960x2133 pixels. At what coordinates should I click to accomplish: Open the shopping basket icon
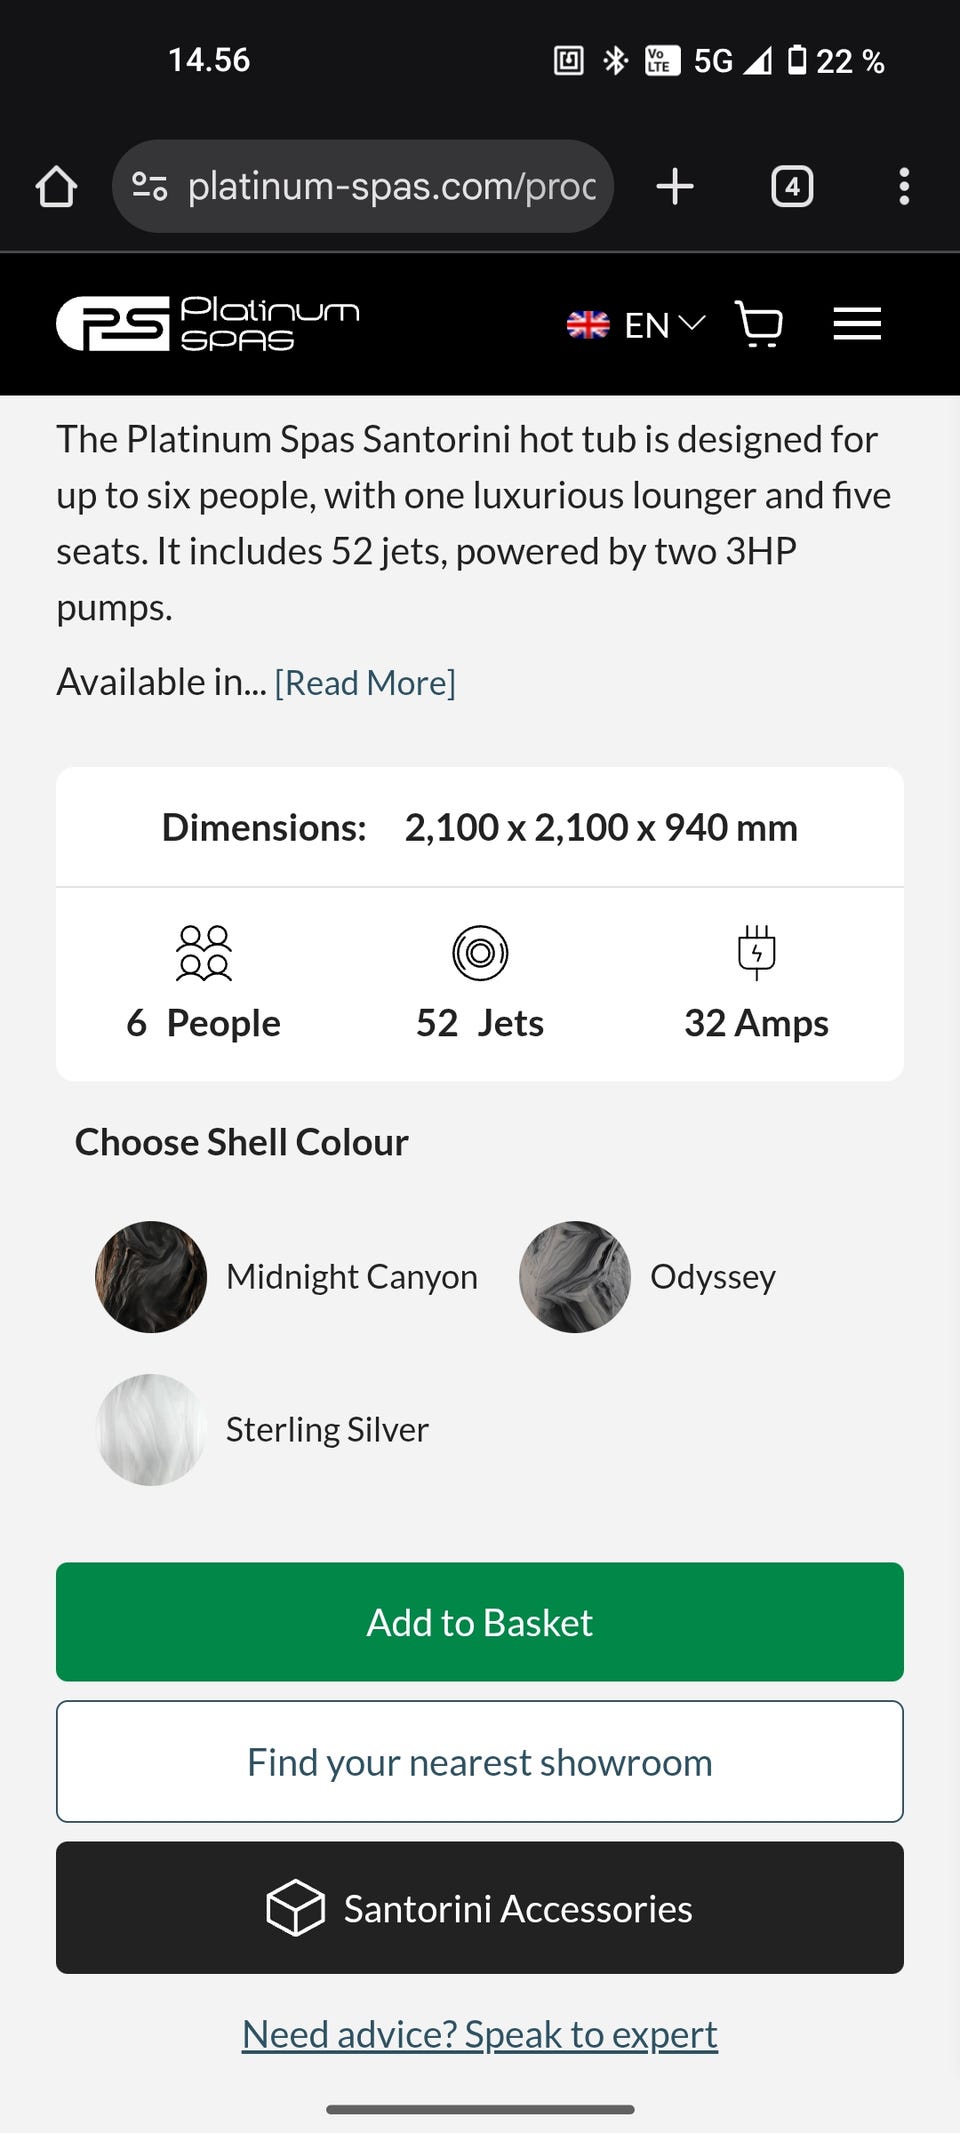[759, 324]
